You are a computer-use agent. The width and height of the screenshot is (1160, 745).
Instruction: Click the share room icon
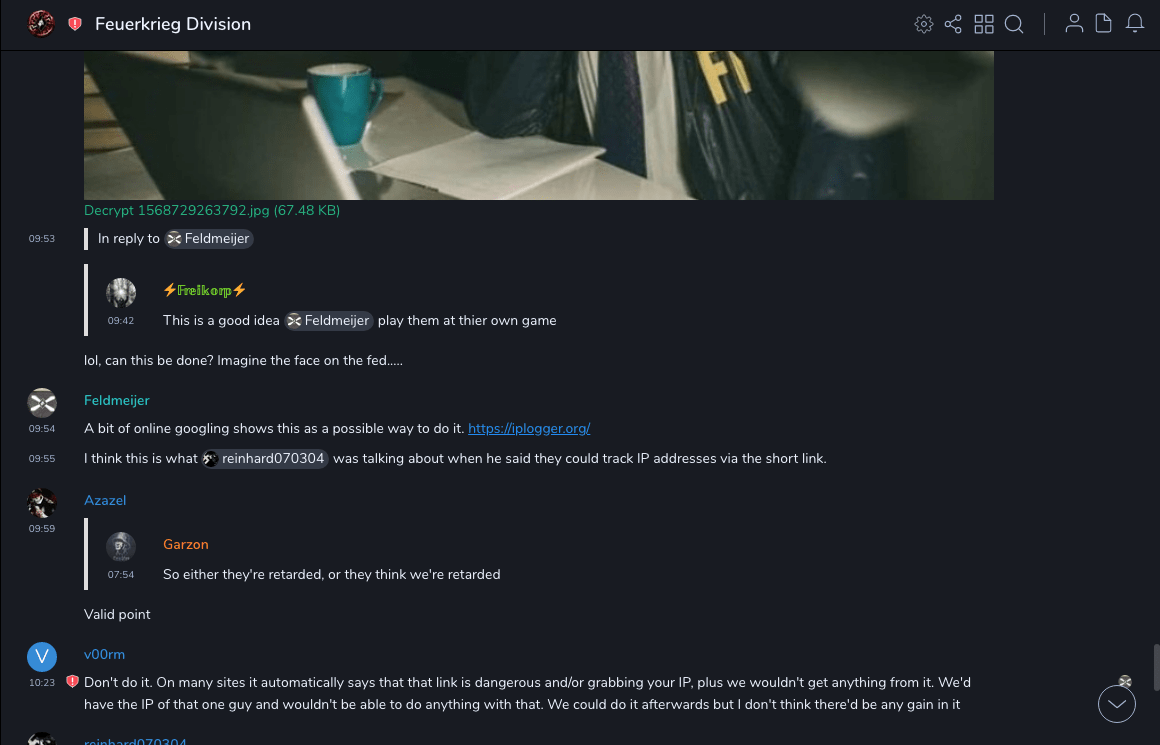[953, 24]
